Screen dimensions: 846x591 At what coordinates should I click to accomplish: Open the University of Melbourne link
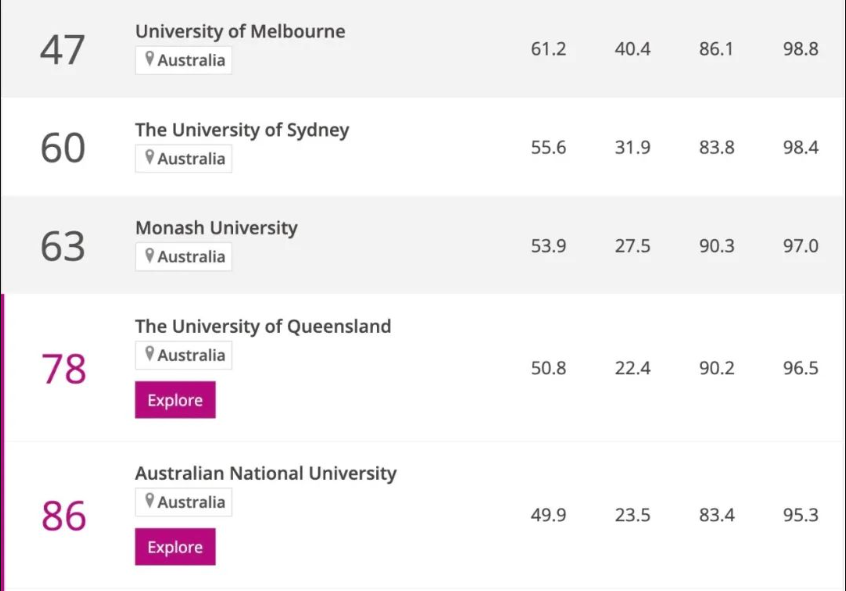click(x=240, y=31)
